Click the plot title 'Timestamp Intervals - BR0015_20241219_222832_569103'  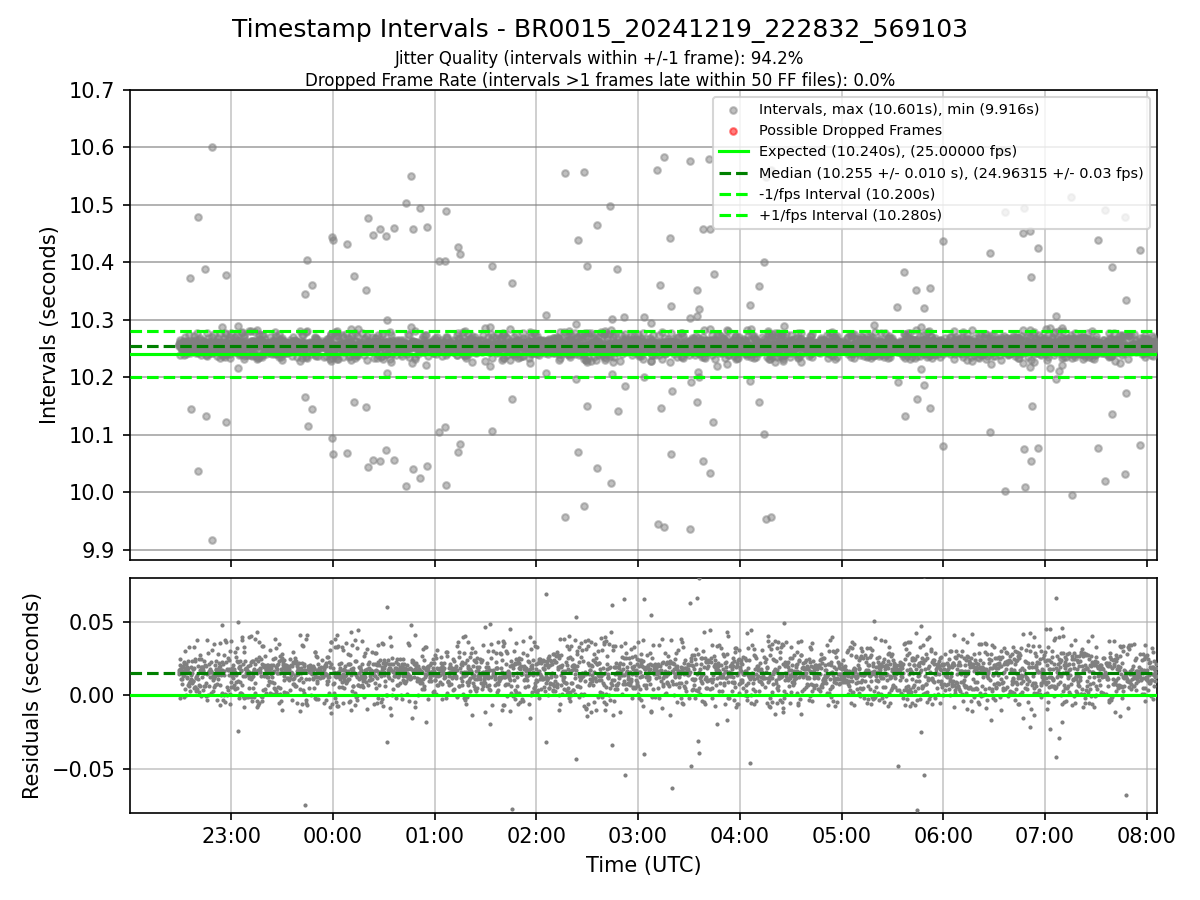(600, 29)
